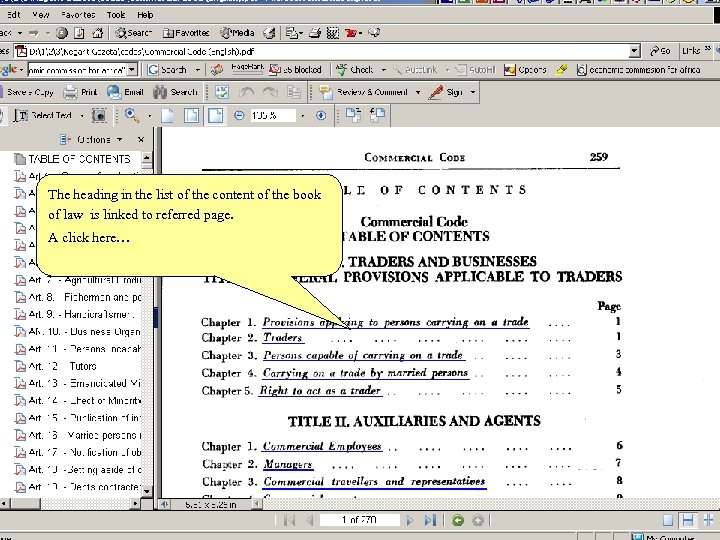Open the Google Search button dropdown arrow
The width and height of the screenshot is (720, 540).
pos(198,70)
